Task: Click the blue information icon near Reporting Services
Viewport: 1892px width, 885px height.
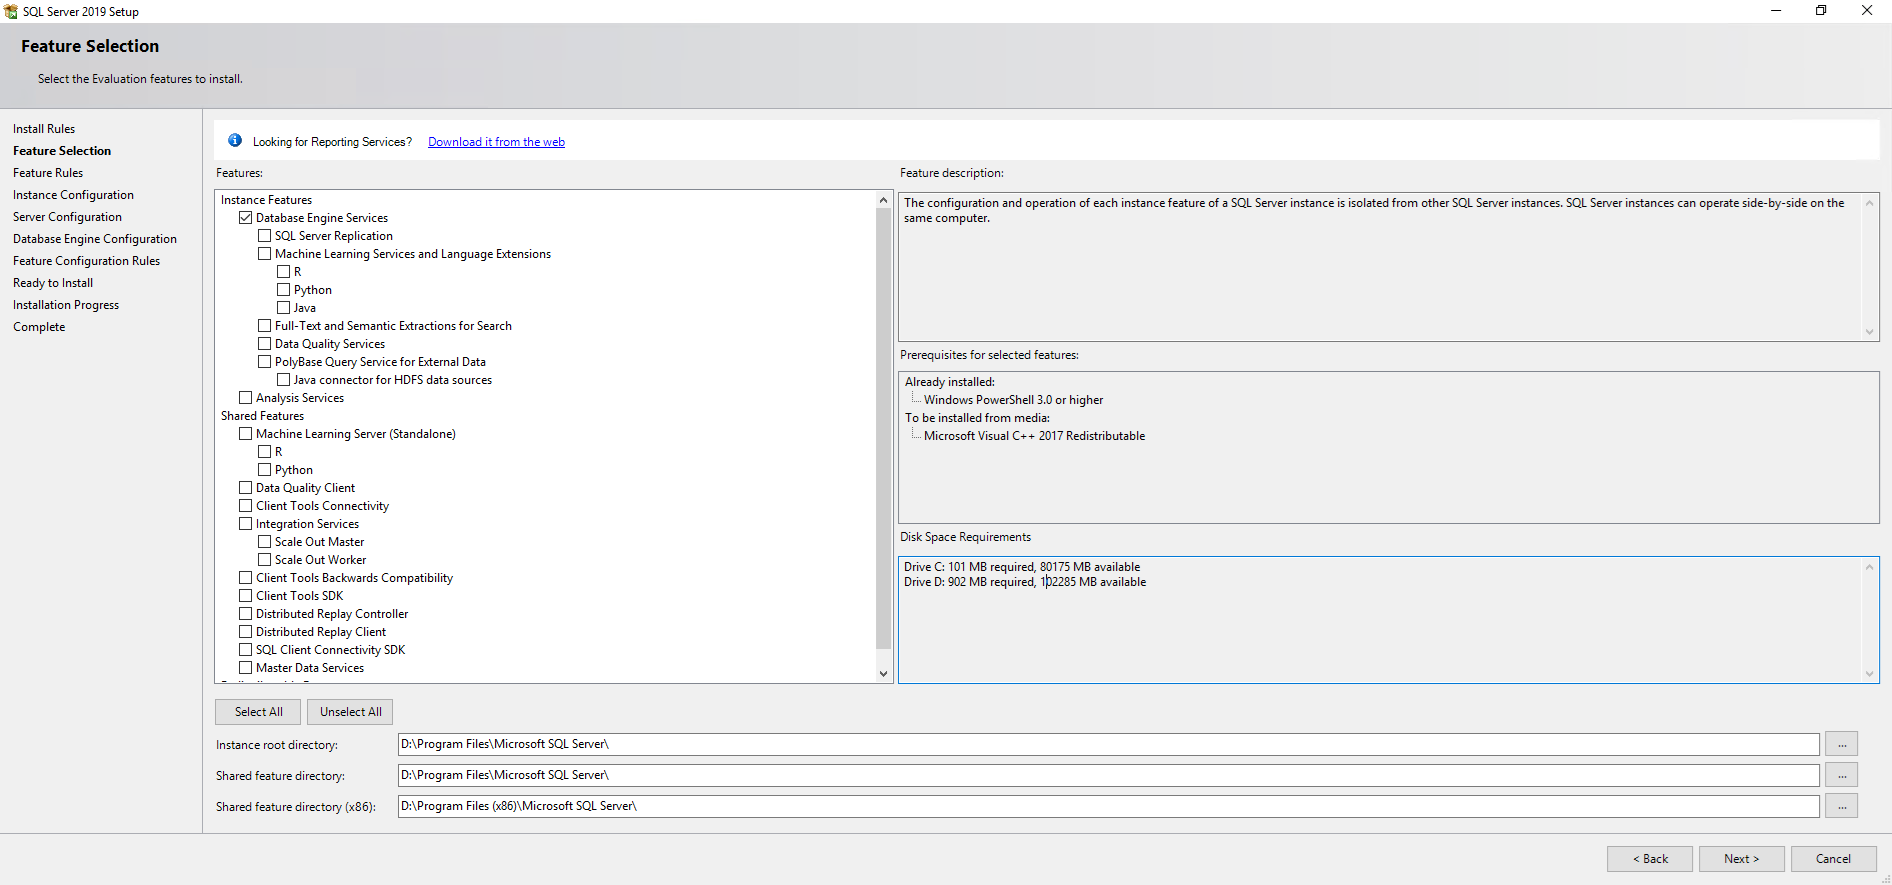Action: (235, 141)
